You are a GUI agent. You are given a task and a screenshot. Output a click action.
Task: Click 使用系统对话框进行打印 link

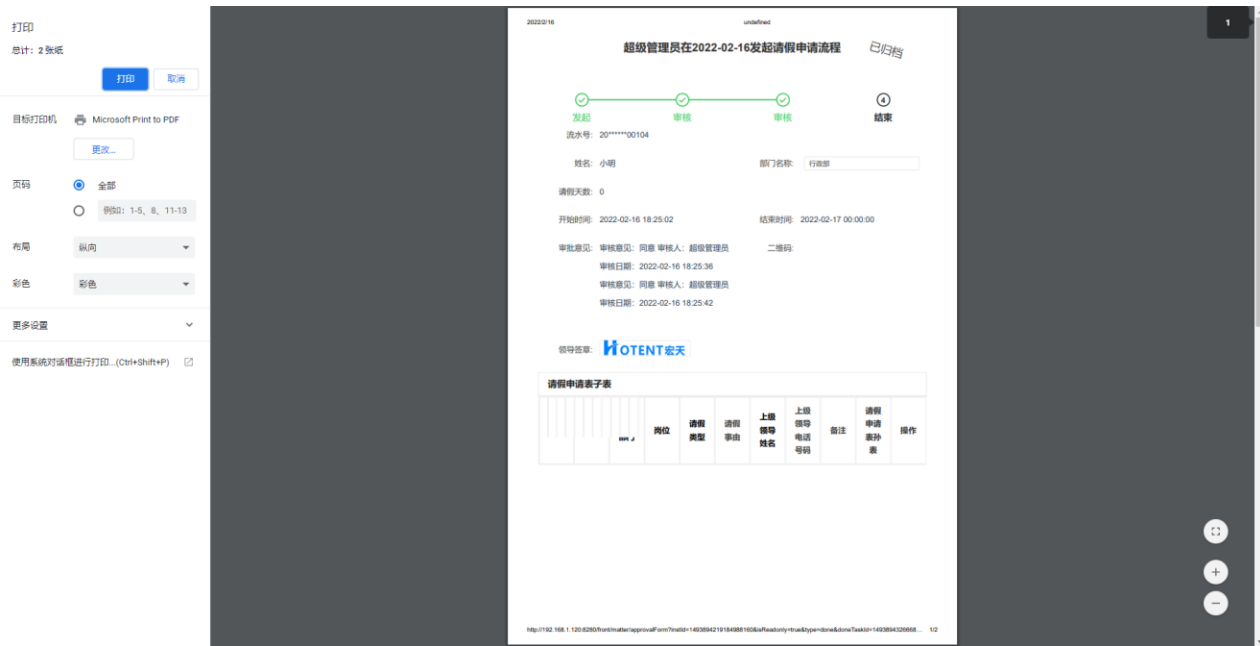pos(91,362)
